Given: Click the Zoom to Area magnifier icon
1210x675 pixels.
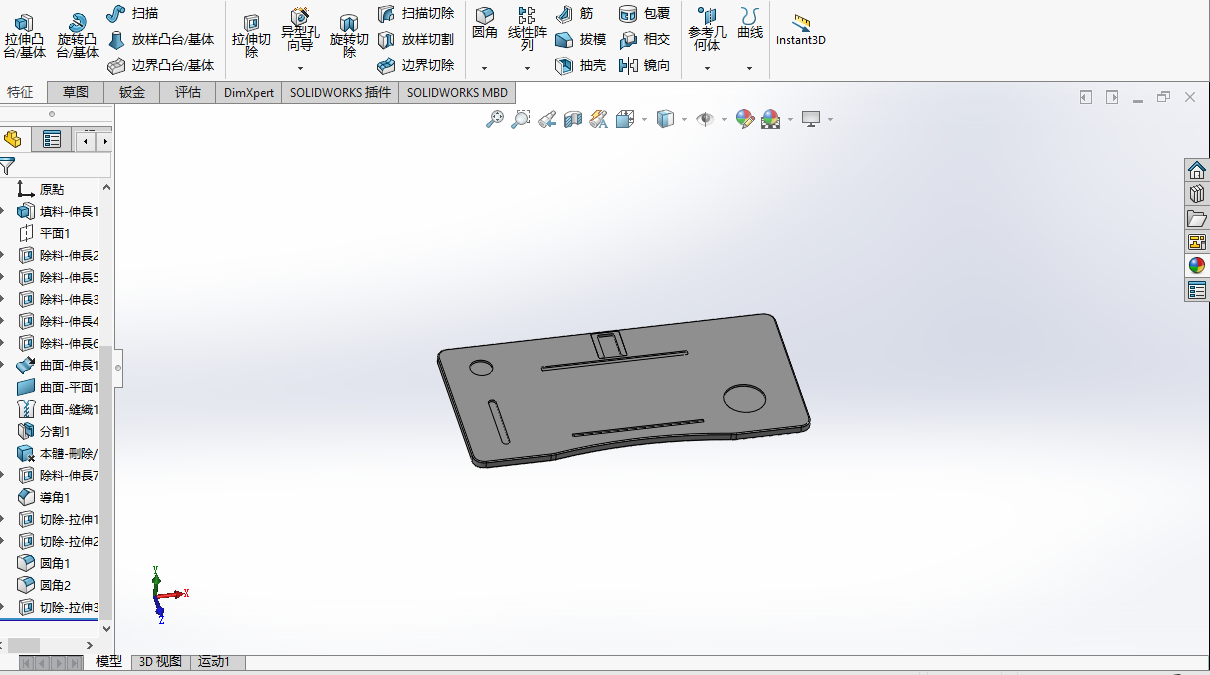Looking at the screenshot, I should 520,119.
